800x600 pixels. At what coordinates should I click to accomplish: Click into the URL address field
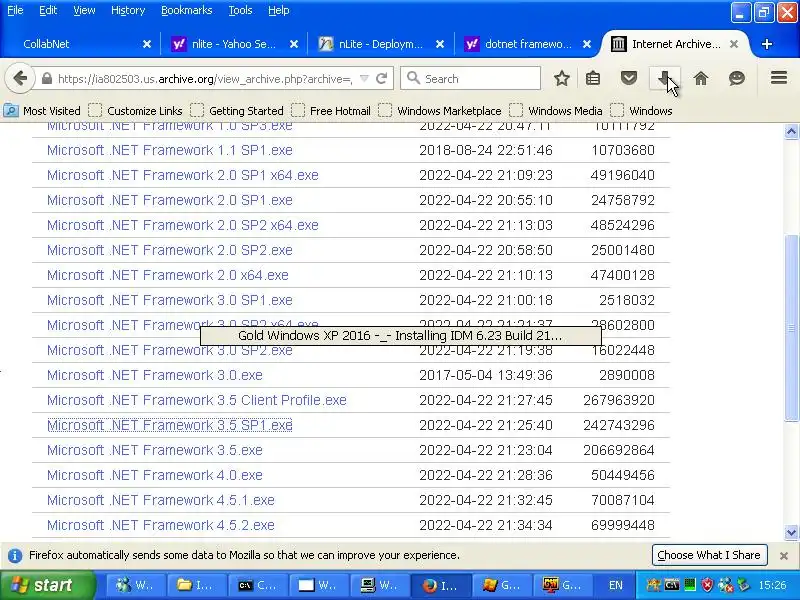coord(204,79)
